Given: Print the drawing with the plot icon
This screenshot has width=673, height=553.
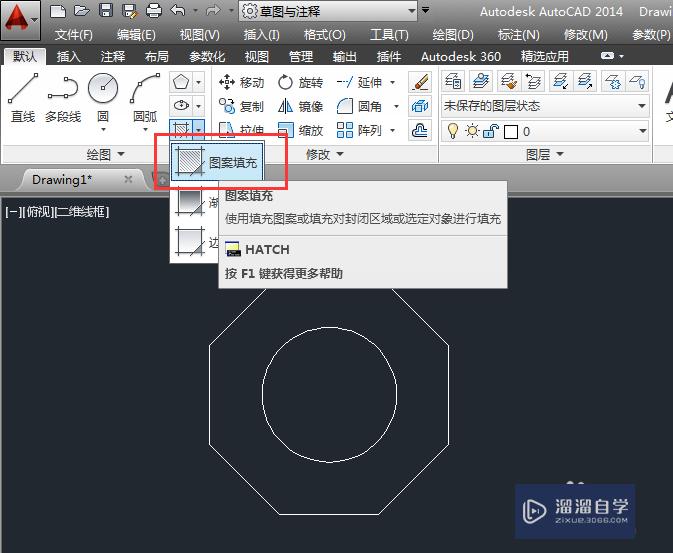Looking at the screenshot, I should click(154, 11).
